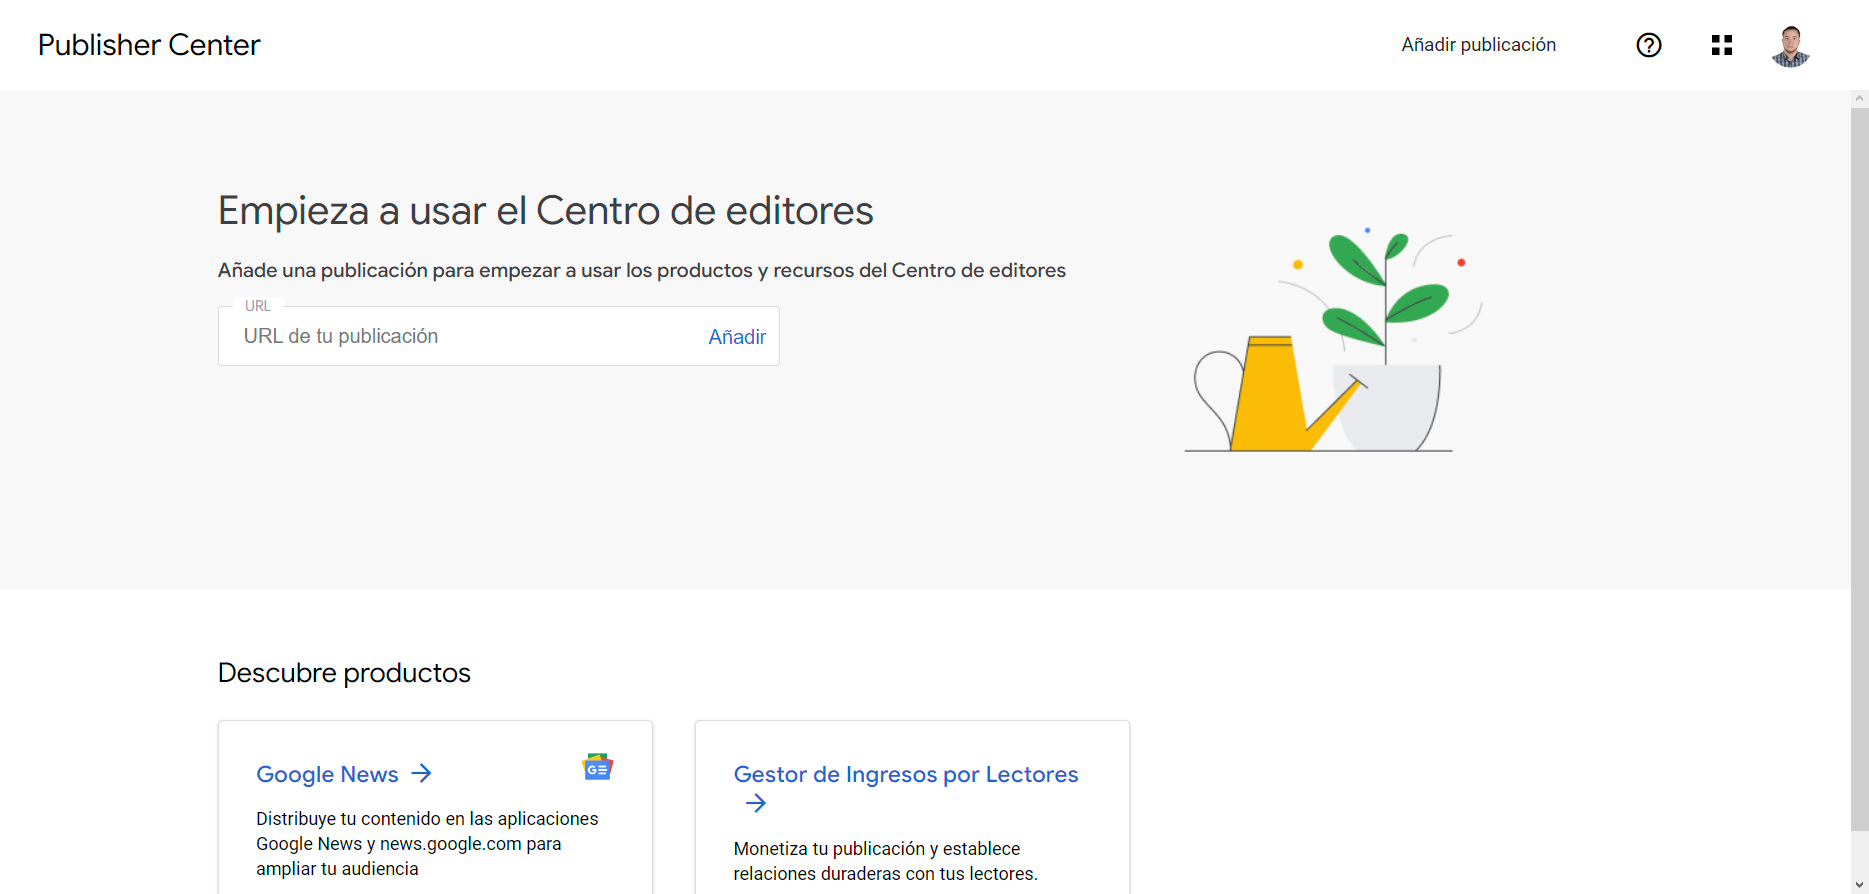Open the Google News link
Image resolution: width=1869 pixels, height=894 pixels.
point(327,774)
